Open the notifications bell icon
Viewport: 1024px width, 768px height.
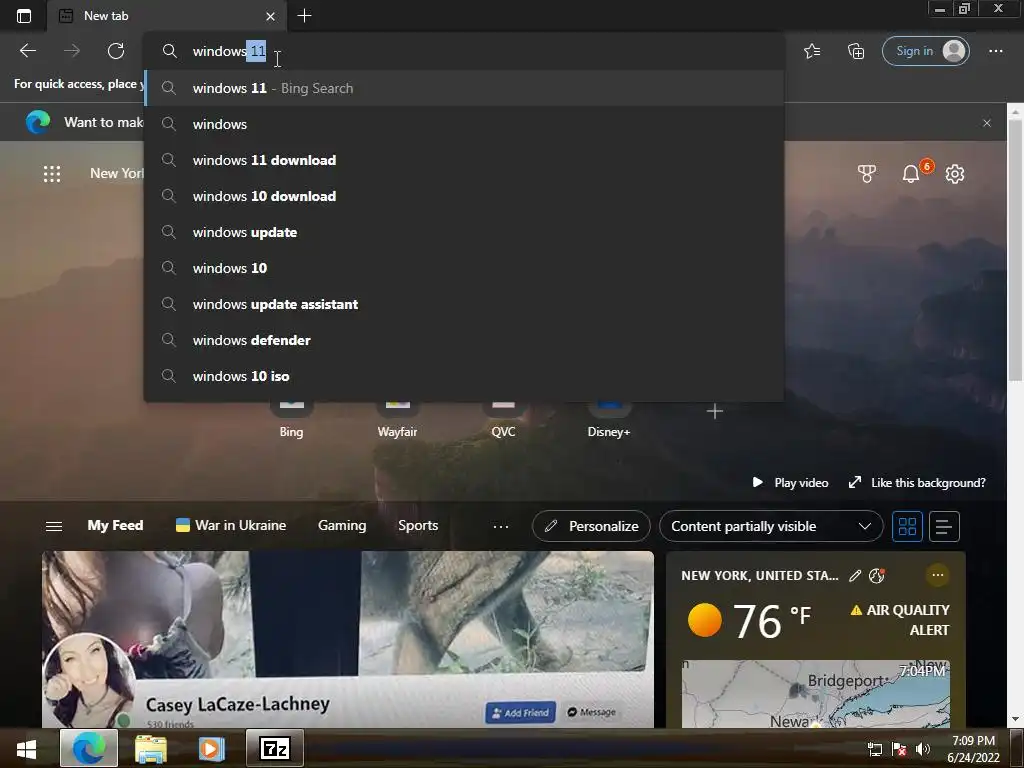coord(911,174)
